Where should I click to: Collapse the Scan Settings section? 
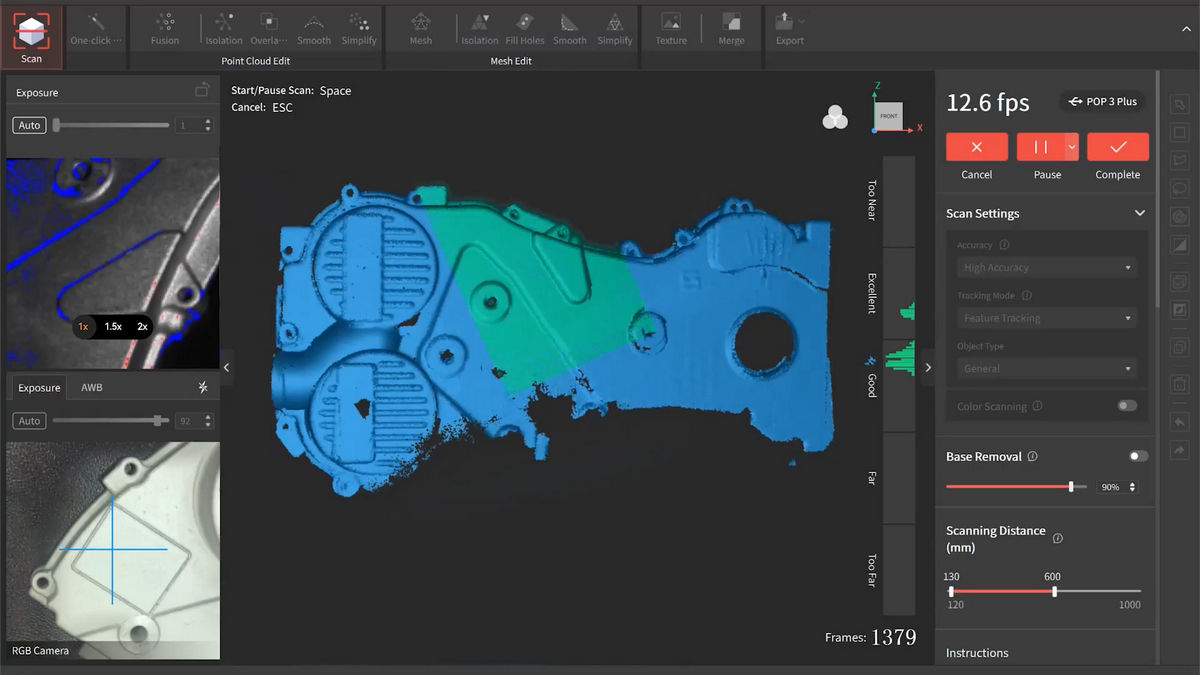pyautogui.click(x=1139, y=213)
